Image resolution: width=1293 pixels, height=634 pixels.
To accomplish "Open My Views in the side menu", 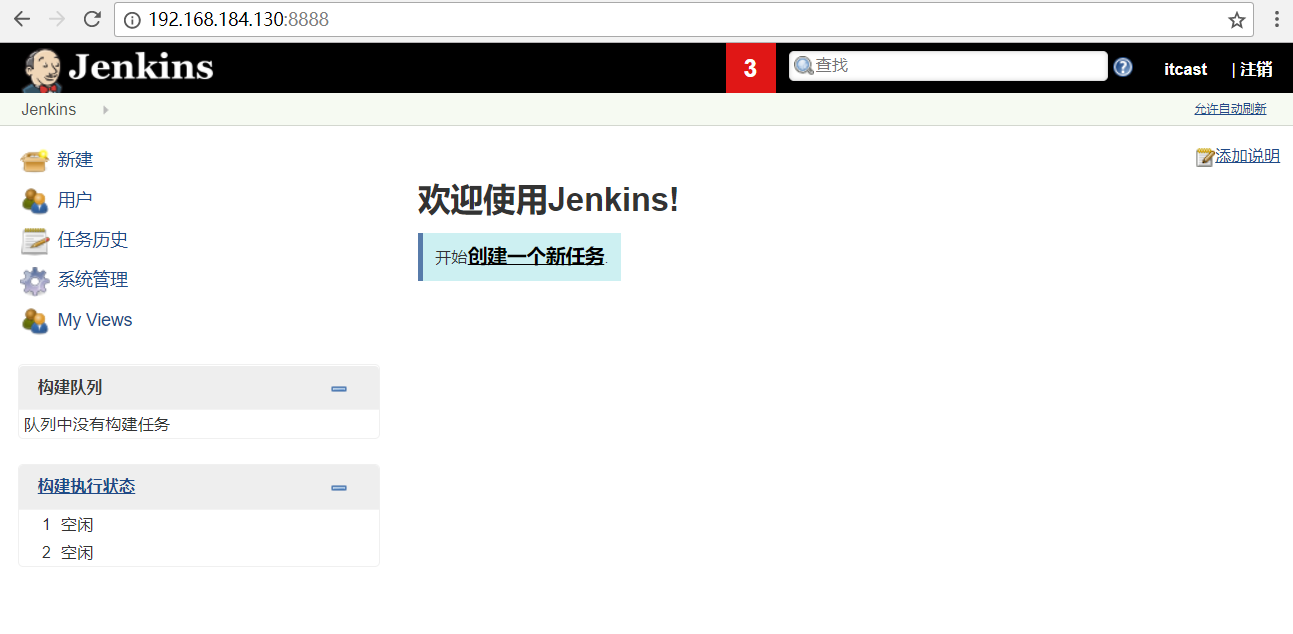I will (95, 320).
